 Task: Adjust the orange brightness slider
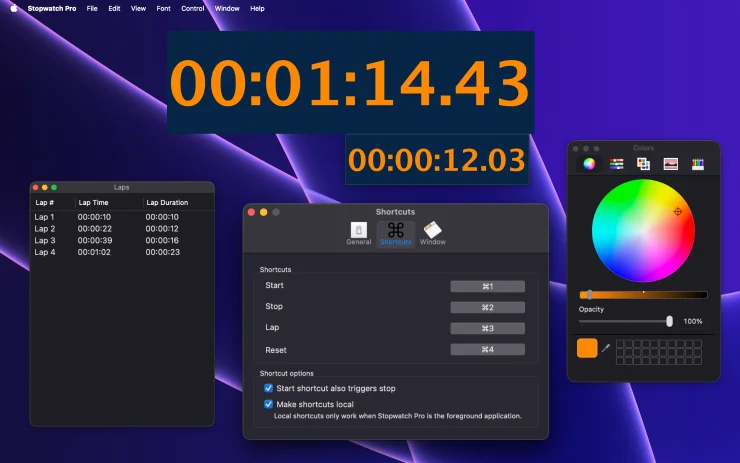click(643, 295)
